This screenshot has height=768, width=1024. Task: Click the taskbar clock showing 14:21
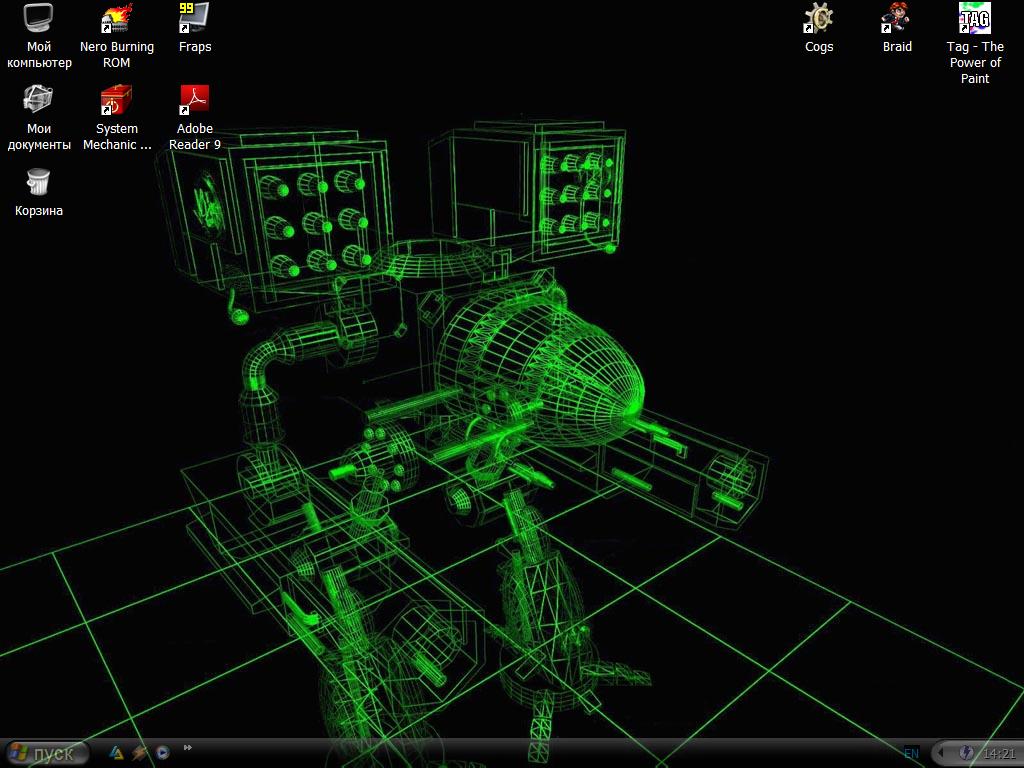(x=999, y=753)
